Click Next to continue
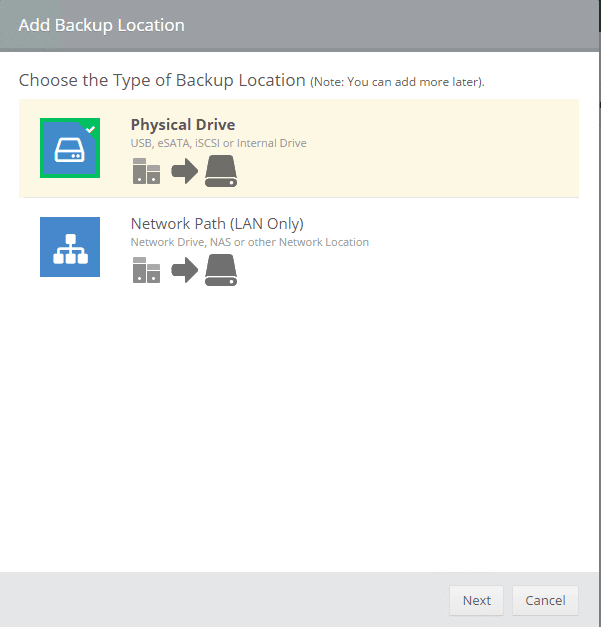 coord(477,600)
